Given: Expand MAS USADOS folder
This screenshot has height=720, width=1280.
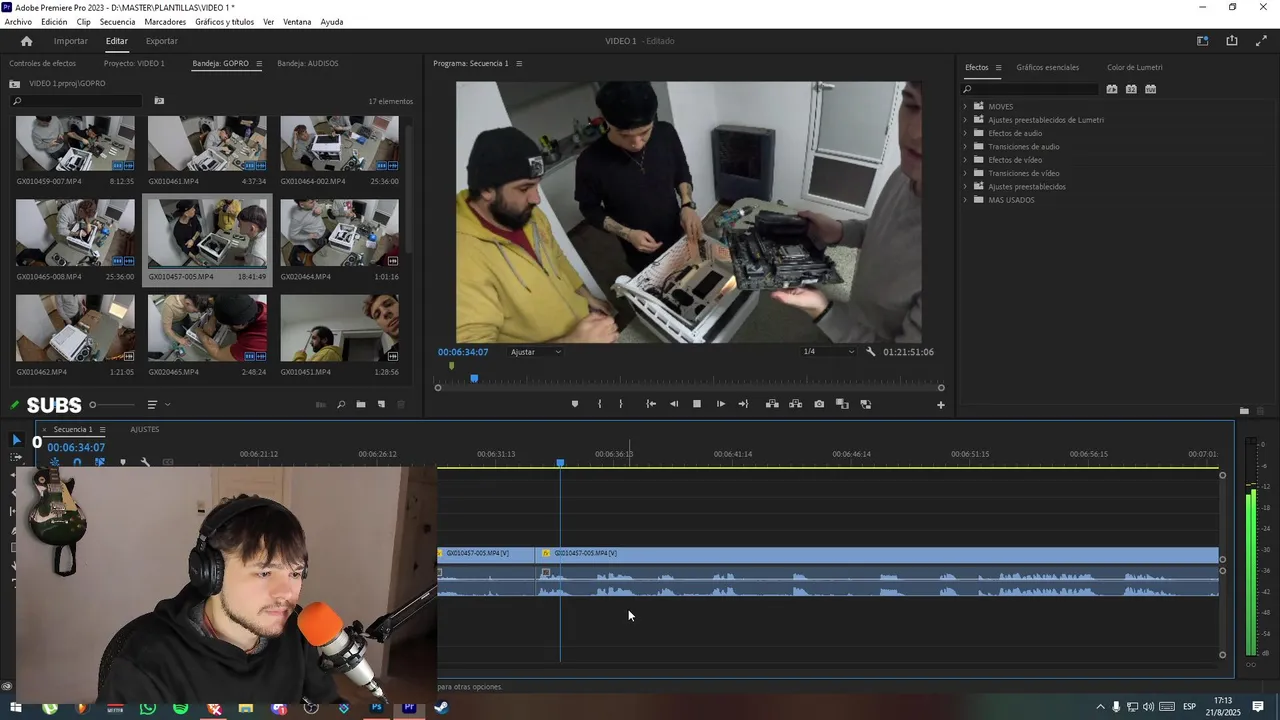Looking at the screenshot, I should pos(966,200).
